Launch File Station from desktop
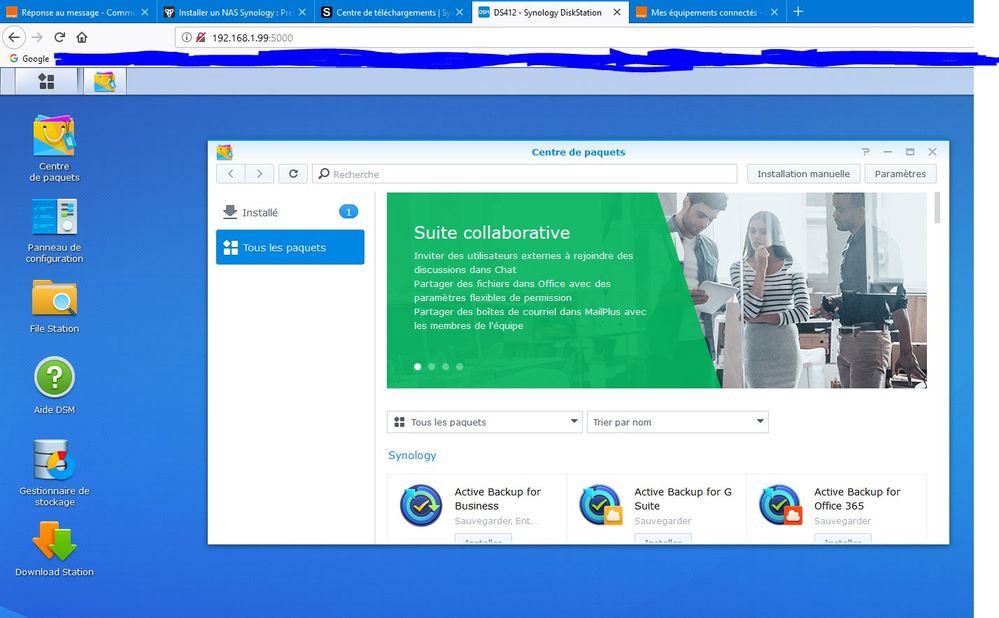Image resolution: width=999 pixels, height=618 pixels. (x=54, y=299)
